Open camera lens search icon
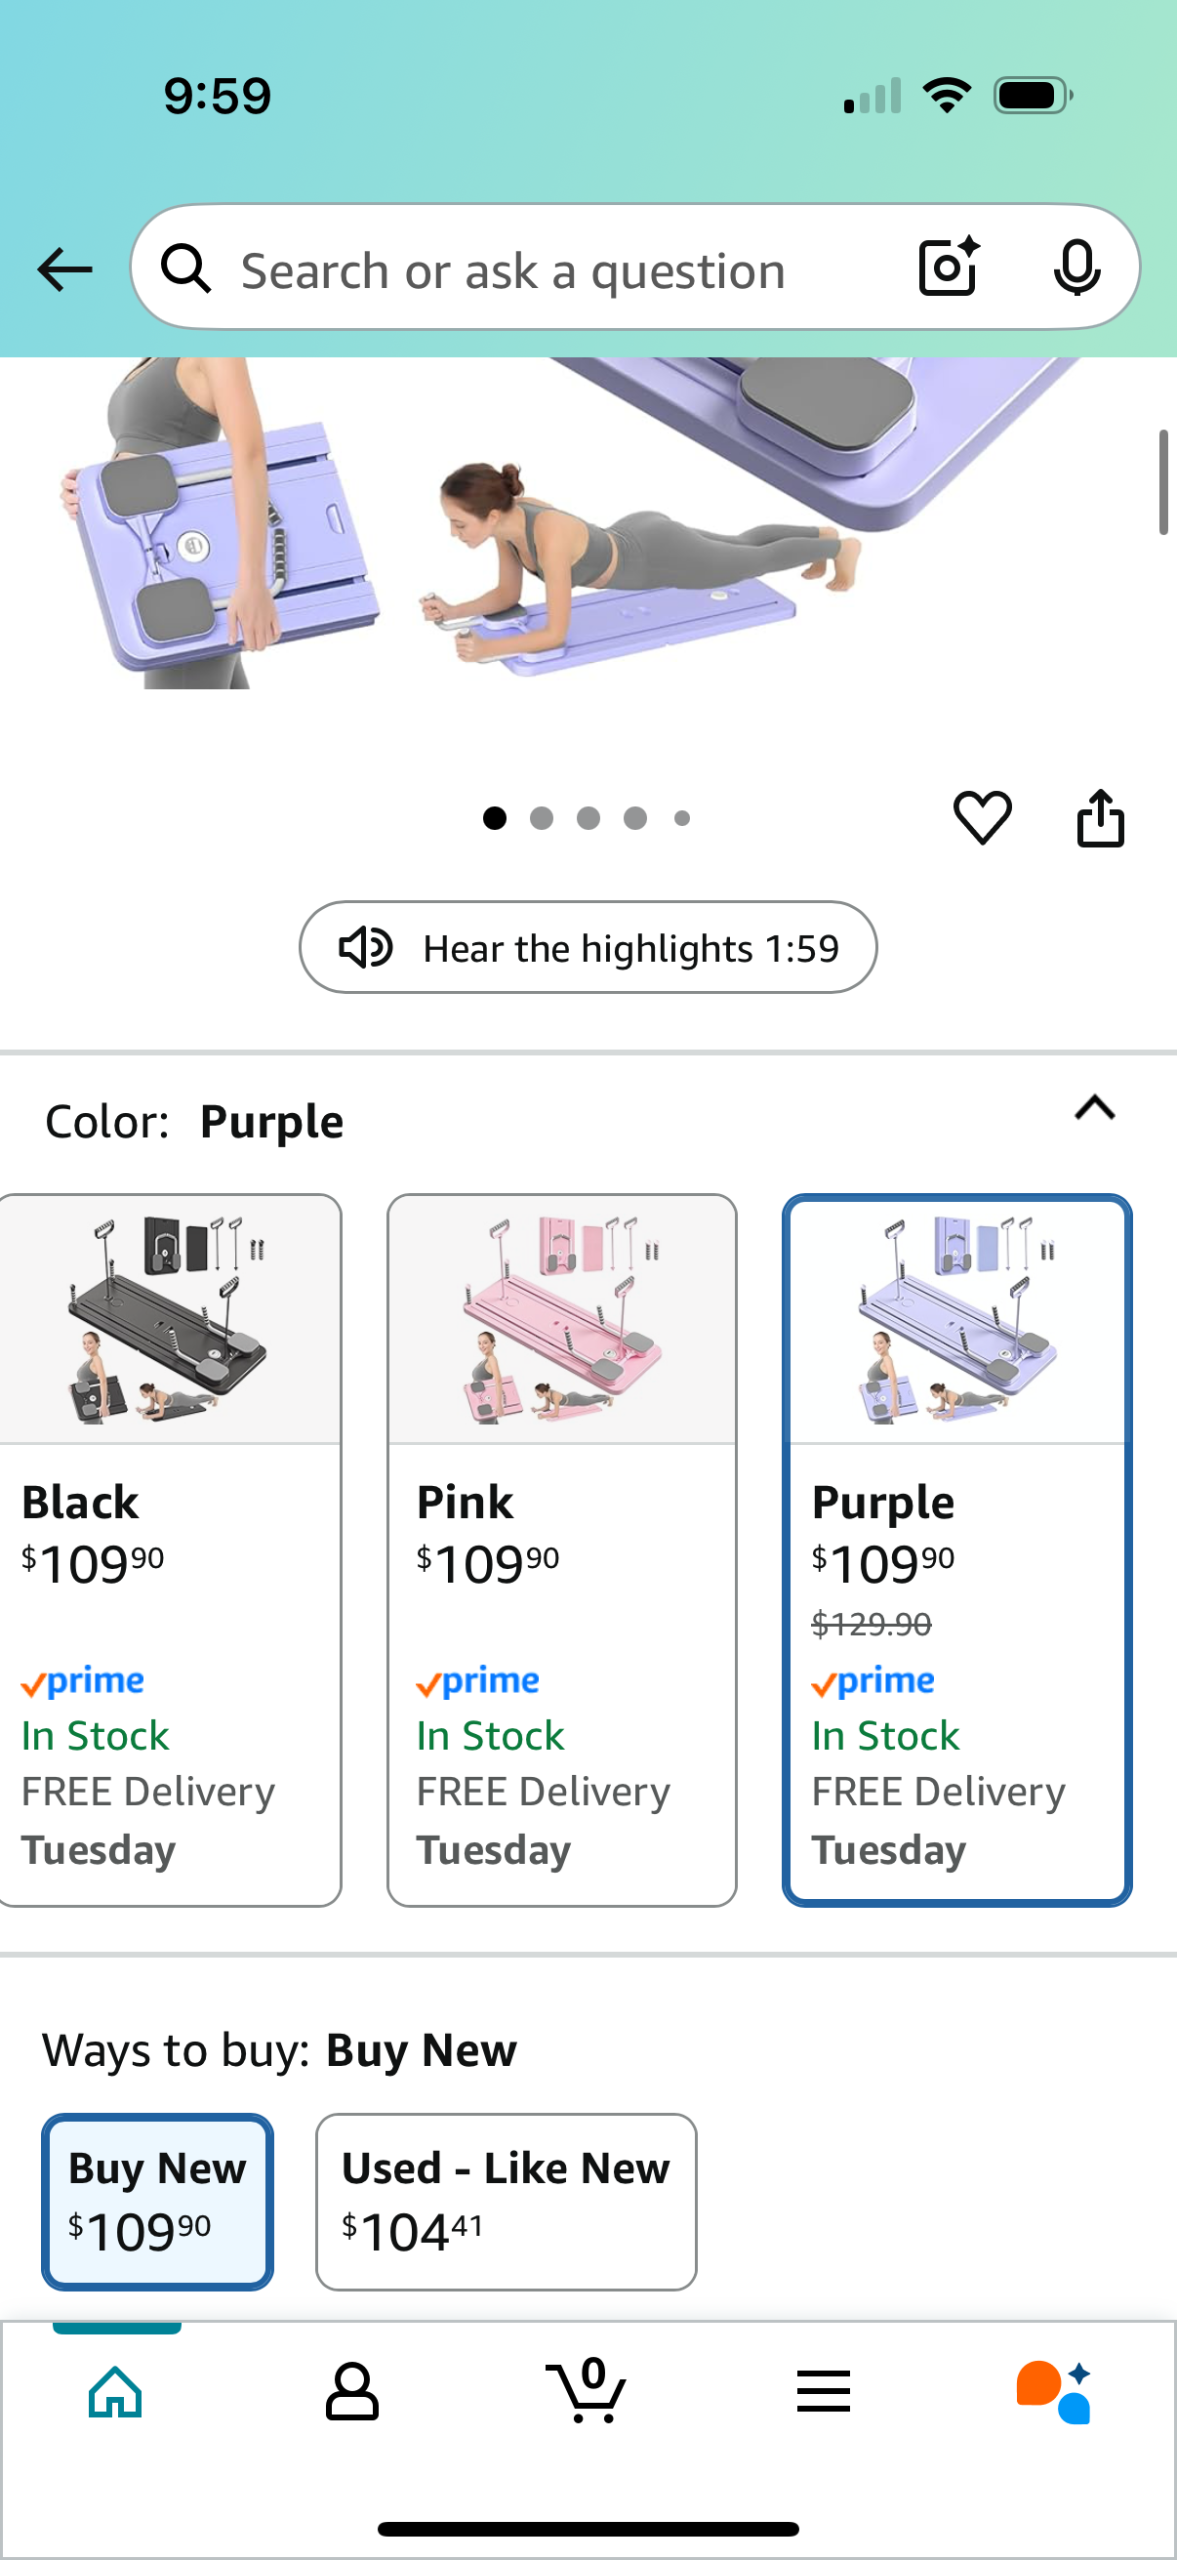Screen dimensions: 1177x2560 pos(948,267)
